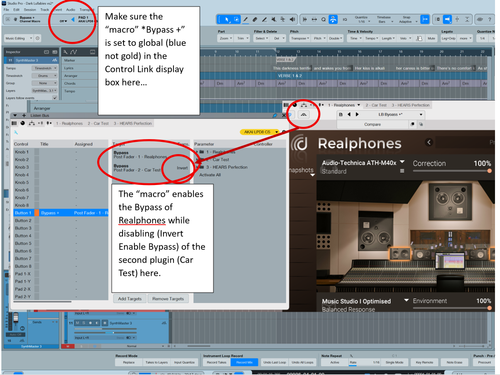This screenshot has width=500, height=375.
Task: Click the Add Targets button
Action: (x=130, y=299)
